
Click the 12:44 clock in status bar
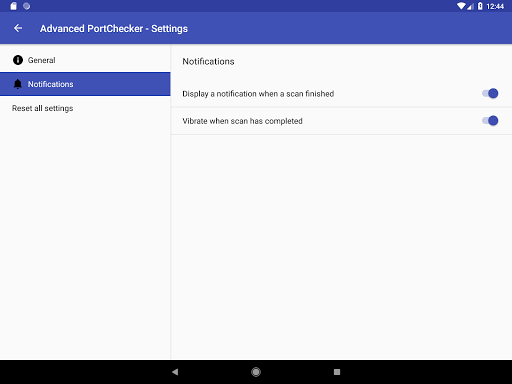tap(495, 6)
